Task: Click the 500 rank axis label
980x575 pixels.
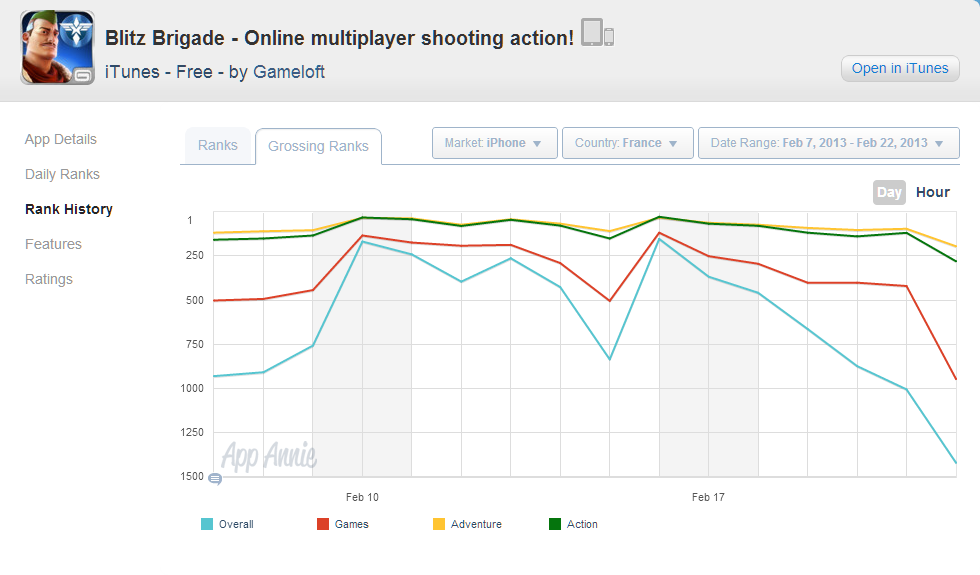Action: 194,301
